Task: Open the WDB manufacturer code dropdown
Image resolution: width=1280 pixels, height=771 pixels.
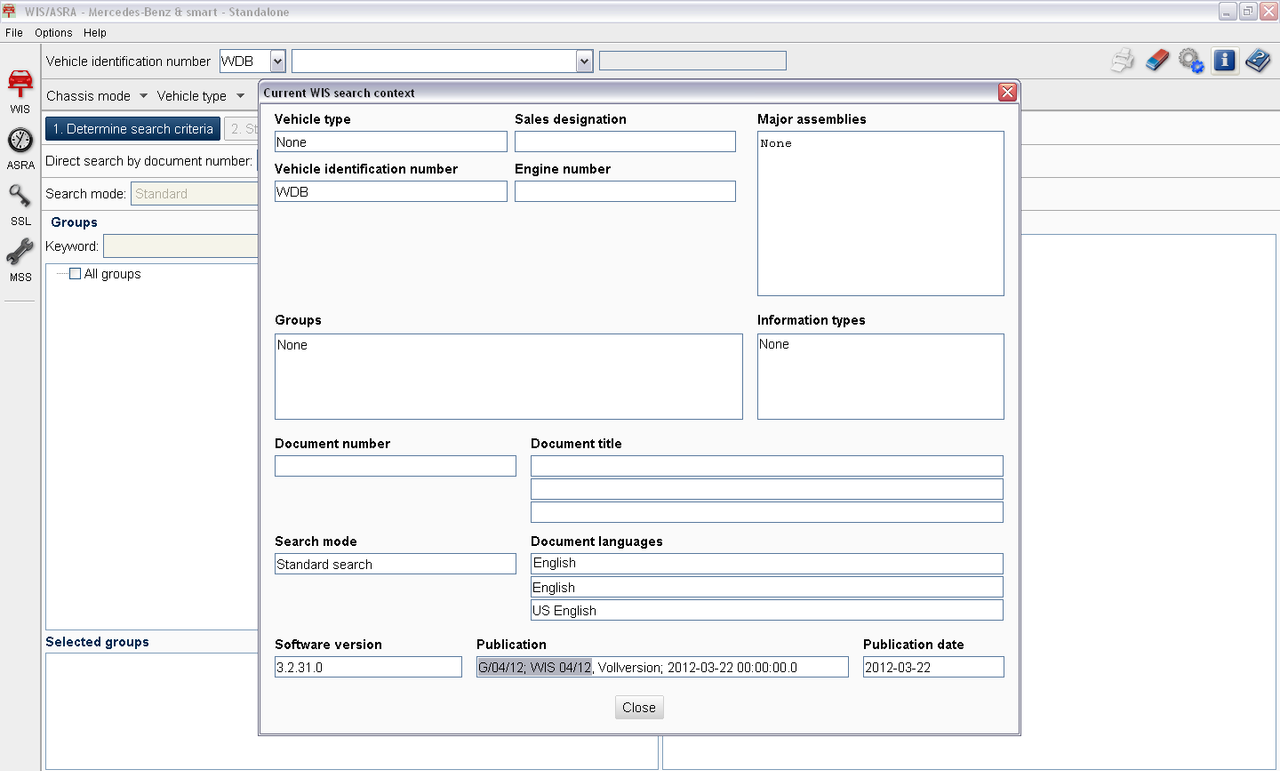Action: coord(278,61)
